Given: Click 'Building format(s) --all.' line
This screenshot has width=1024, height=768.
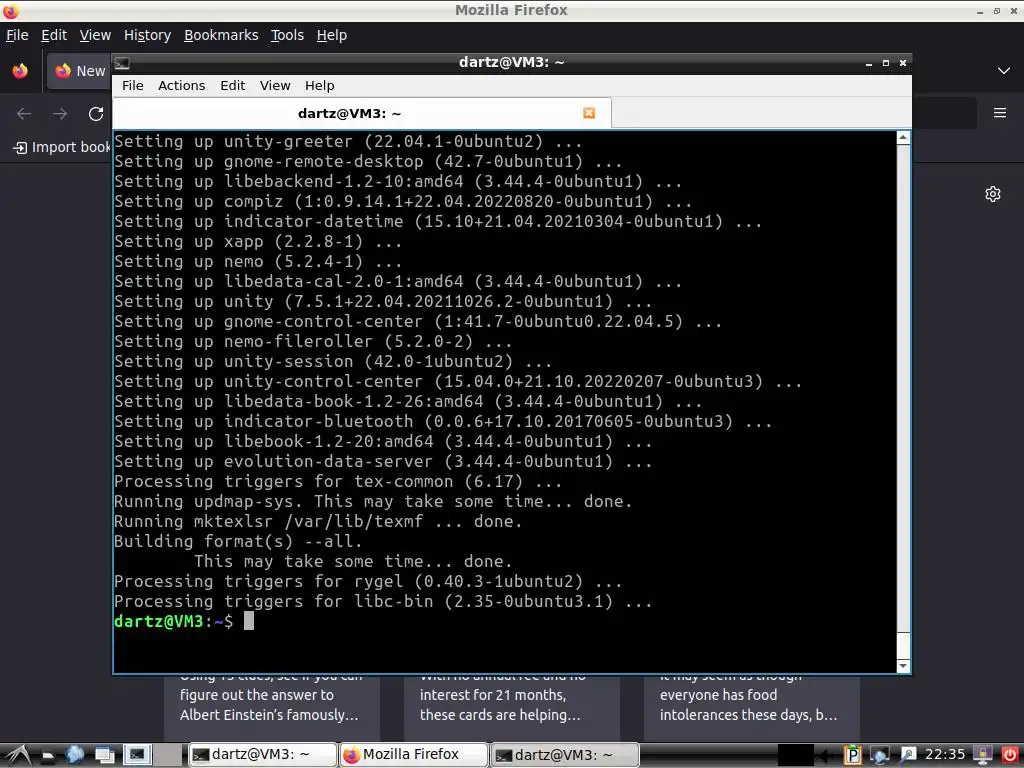Looking at the screenshot, I should coord(238,541).
